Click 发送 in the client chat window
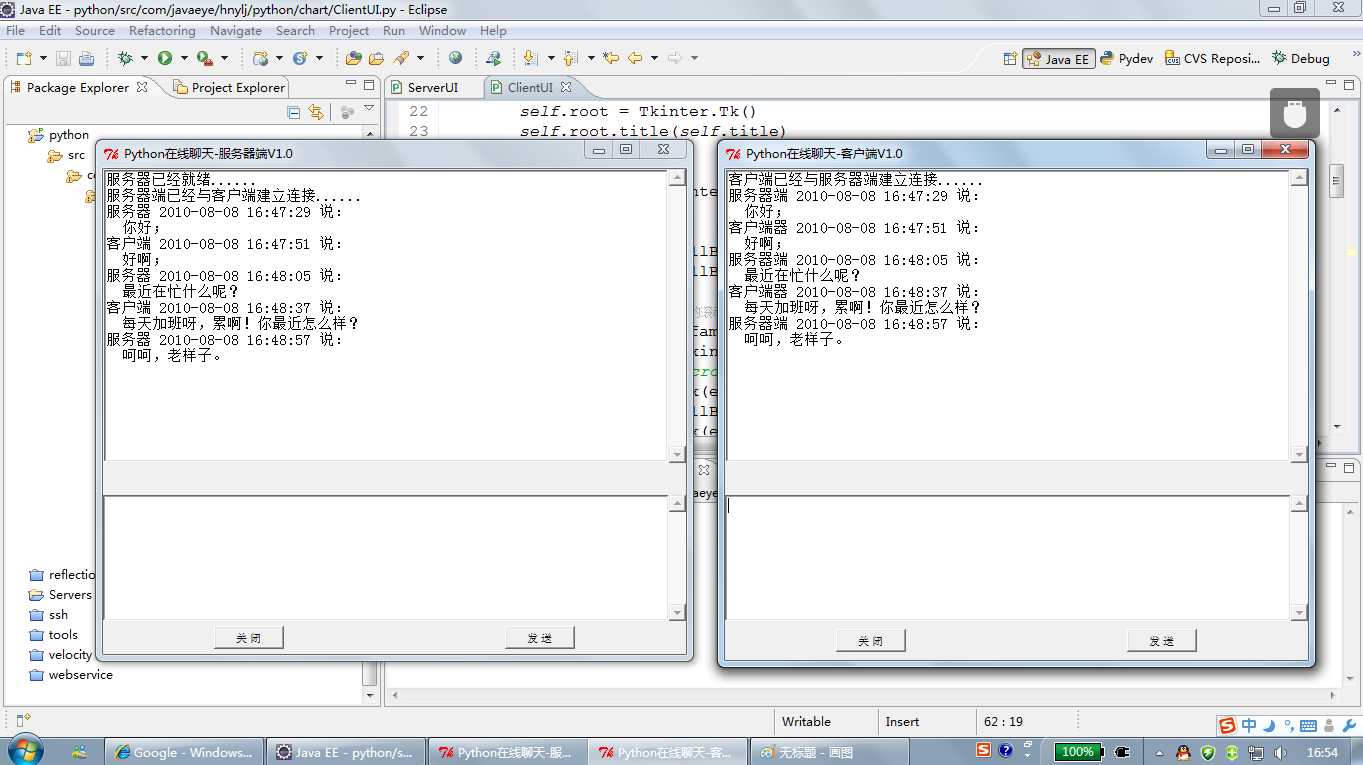Screen dimensions: 1363x765 coord(1162,640)
